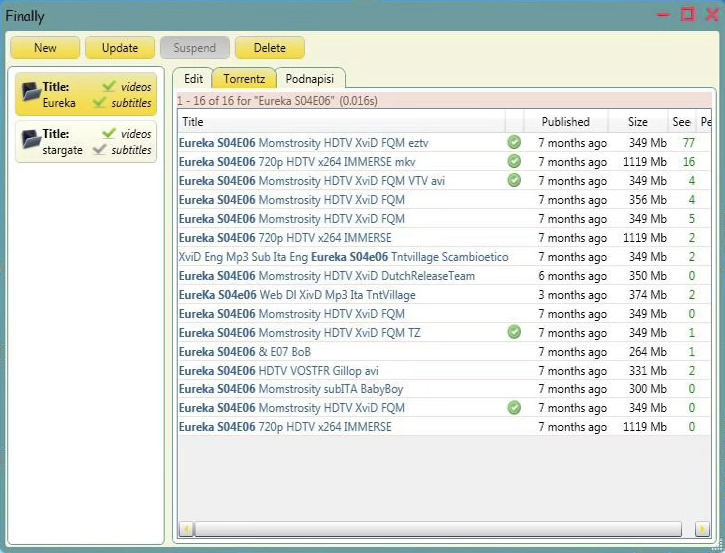This screenshot has width=725, height=553.
Task: Open Eureka S04E06 & E07 BoB link
Action: 245,351
